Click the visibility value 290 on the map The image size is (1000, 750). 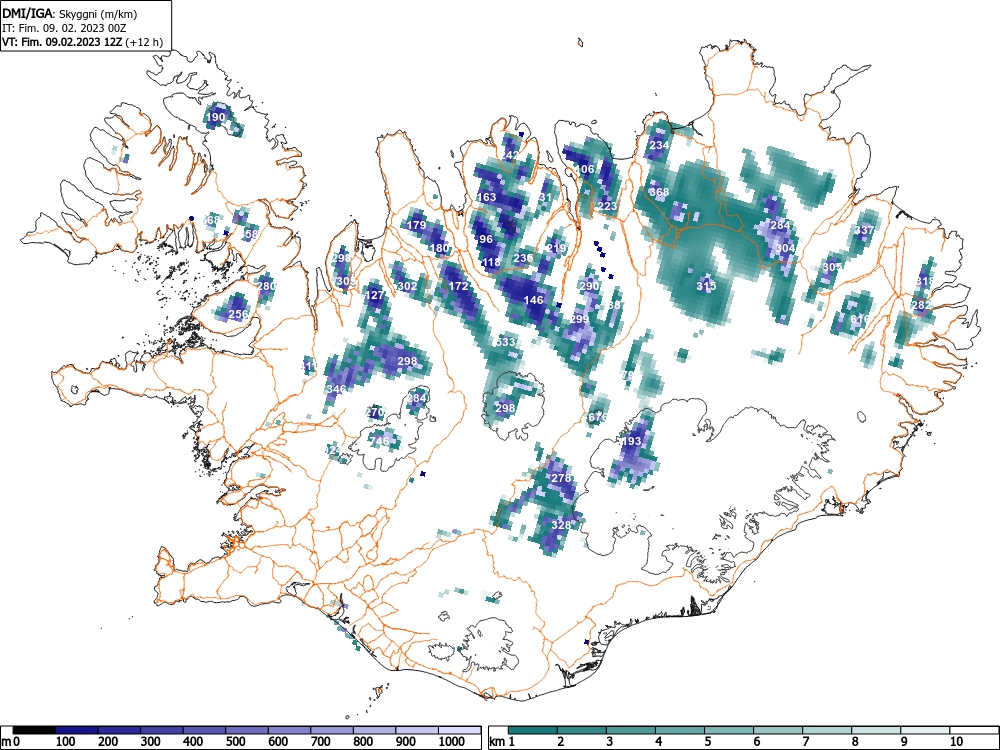[x=589, y=286]
